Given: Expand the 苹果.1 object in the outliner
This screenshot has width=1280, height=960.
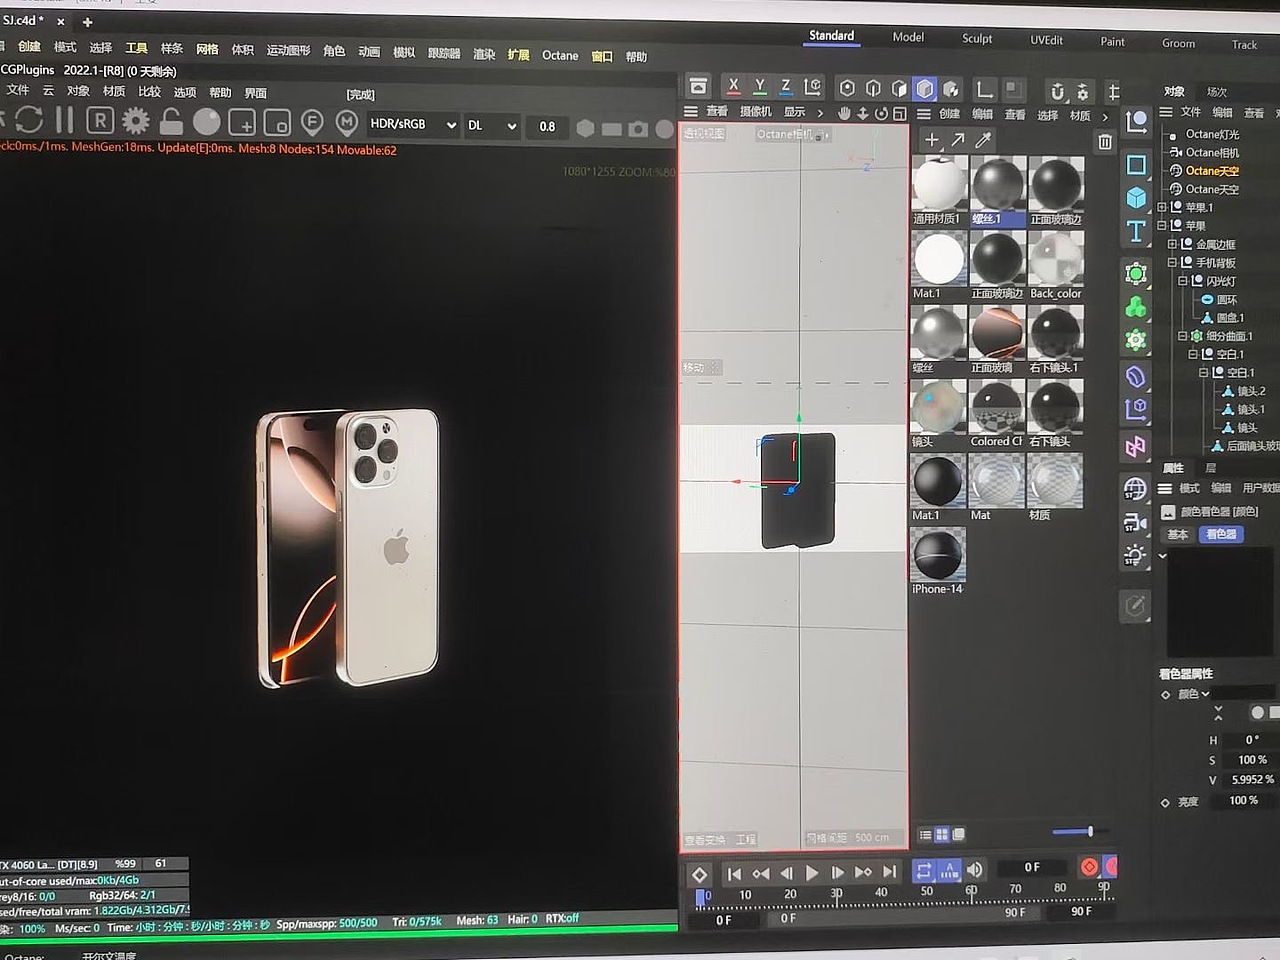Looking at the screenshot, I should (x=1162, y=207).
